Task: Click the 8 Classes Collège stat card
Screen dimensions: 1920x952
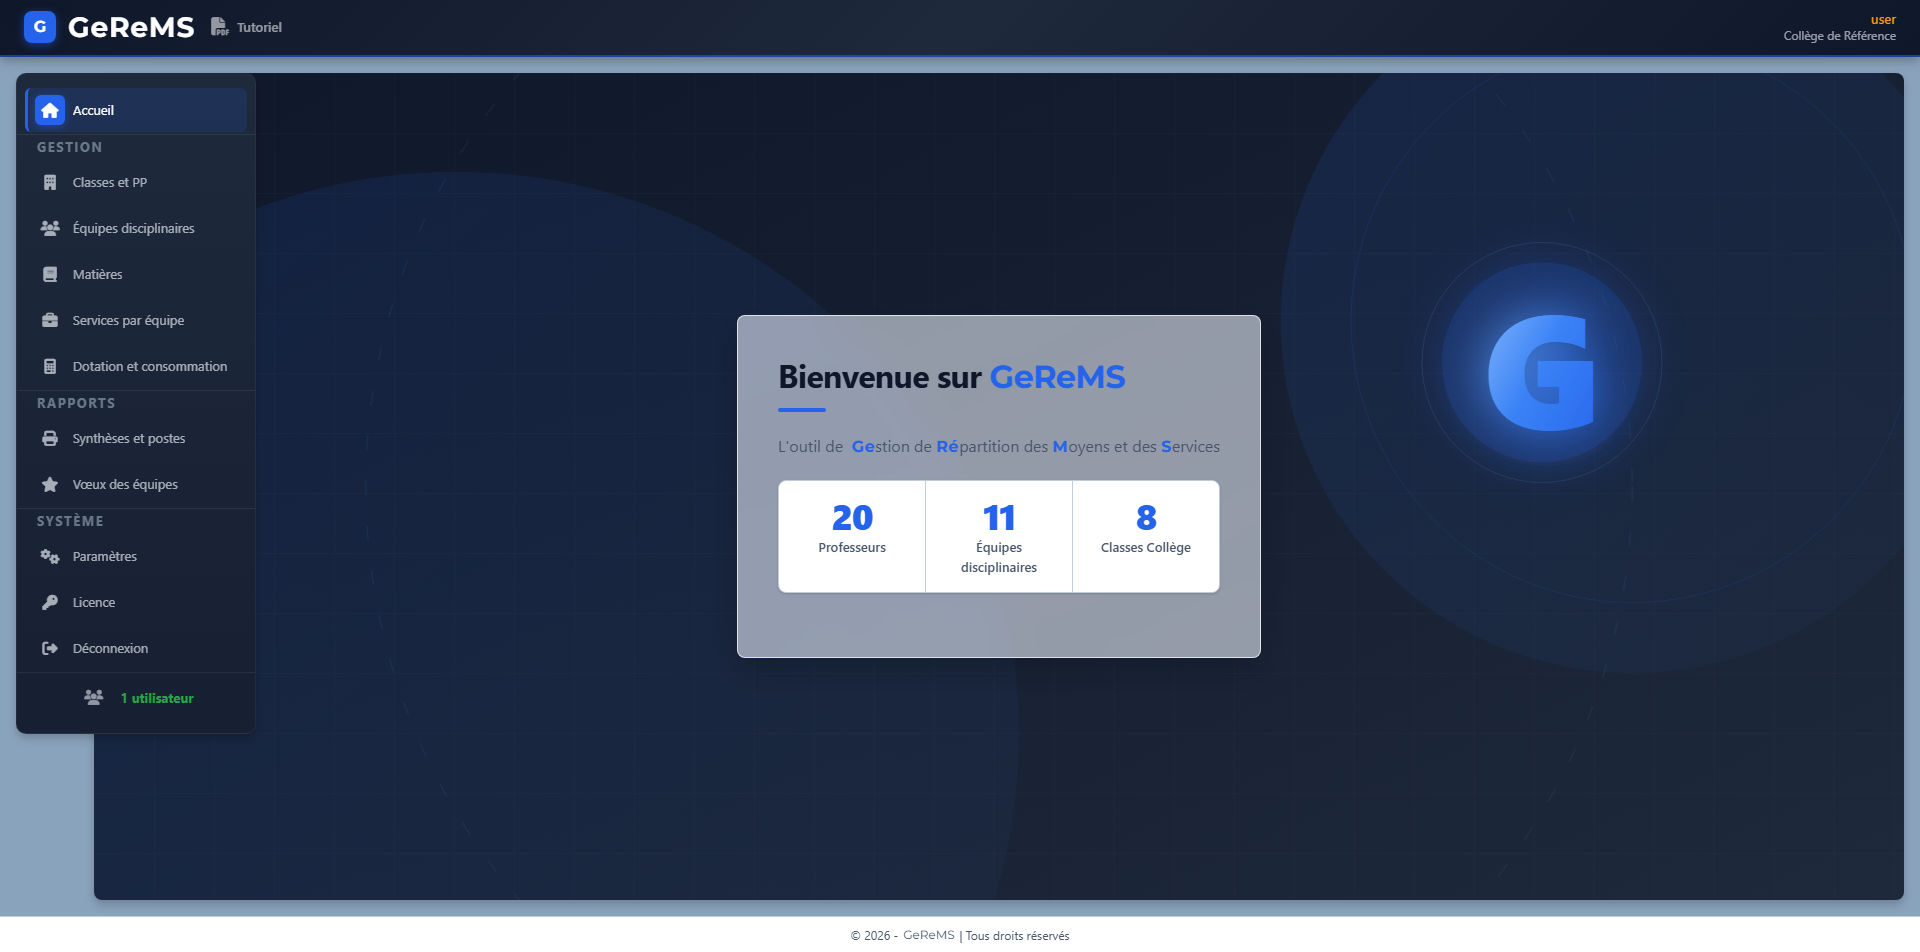Action: [x=1146, y=536]
